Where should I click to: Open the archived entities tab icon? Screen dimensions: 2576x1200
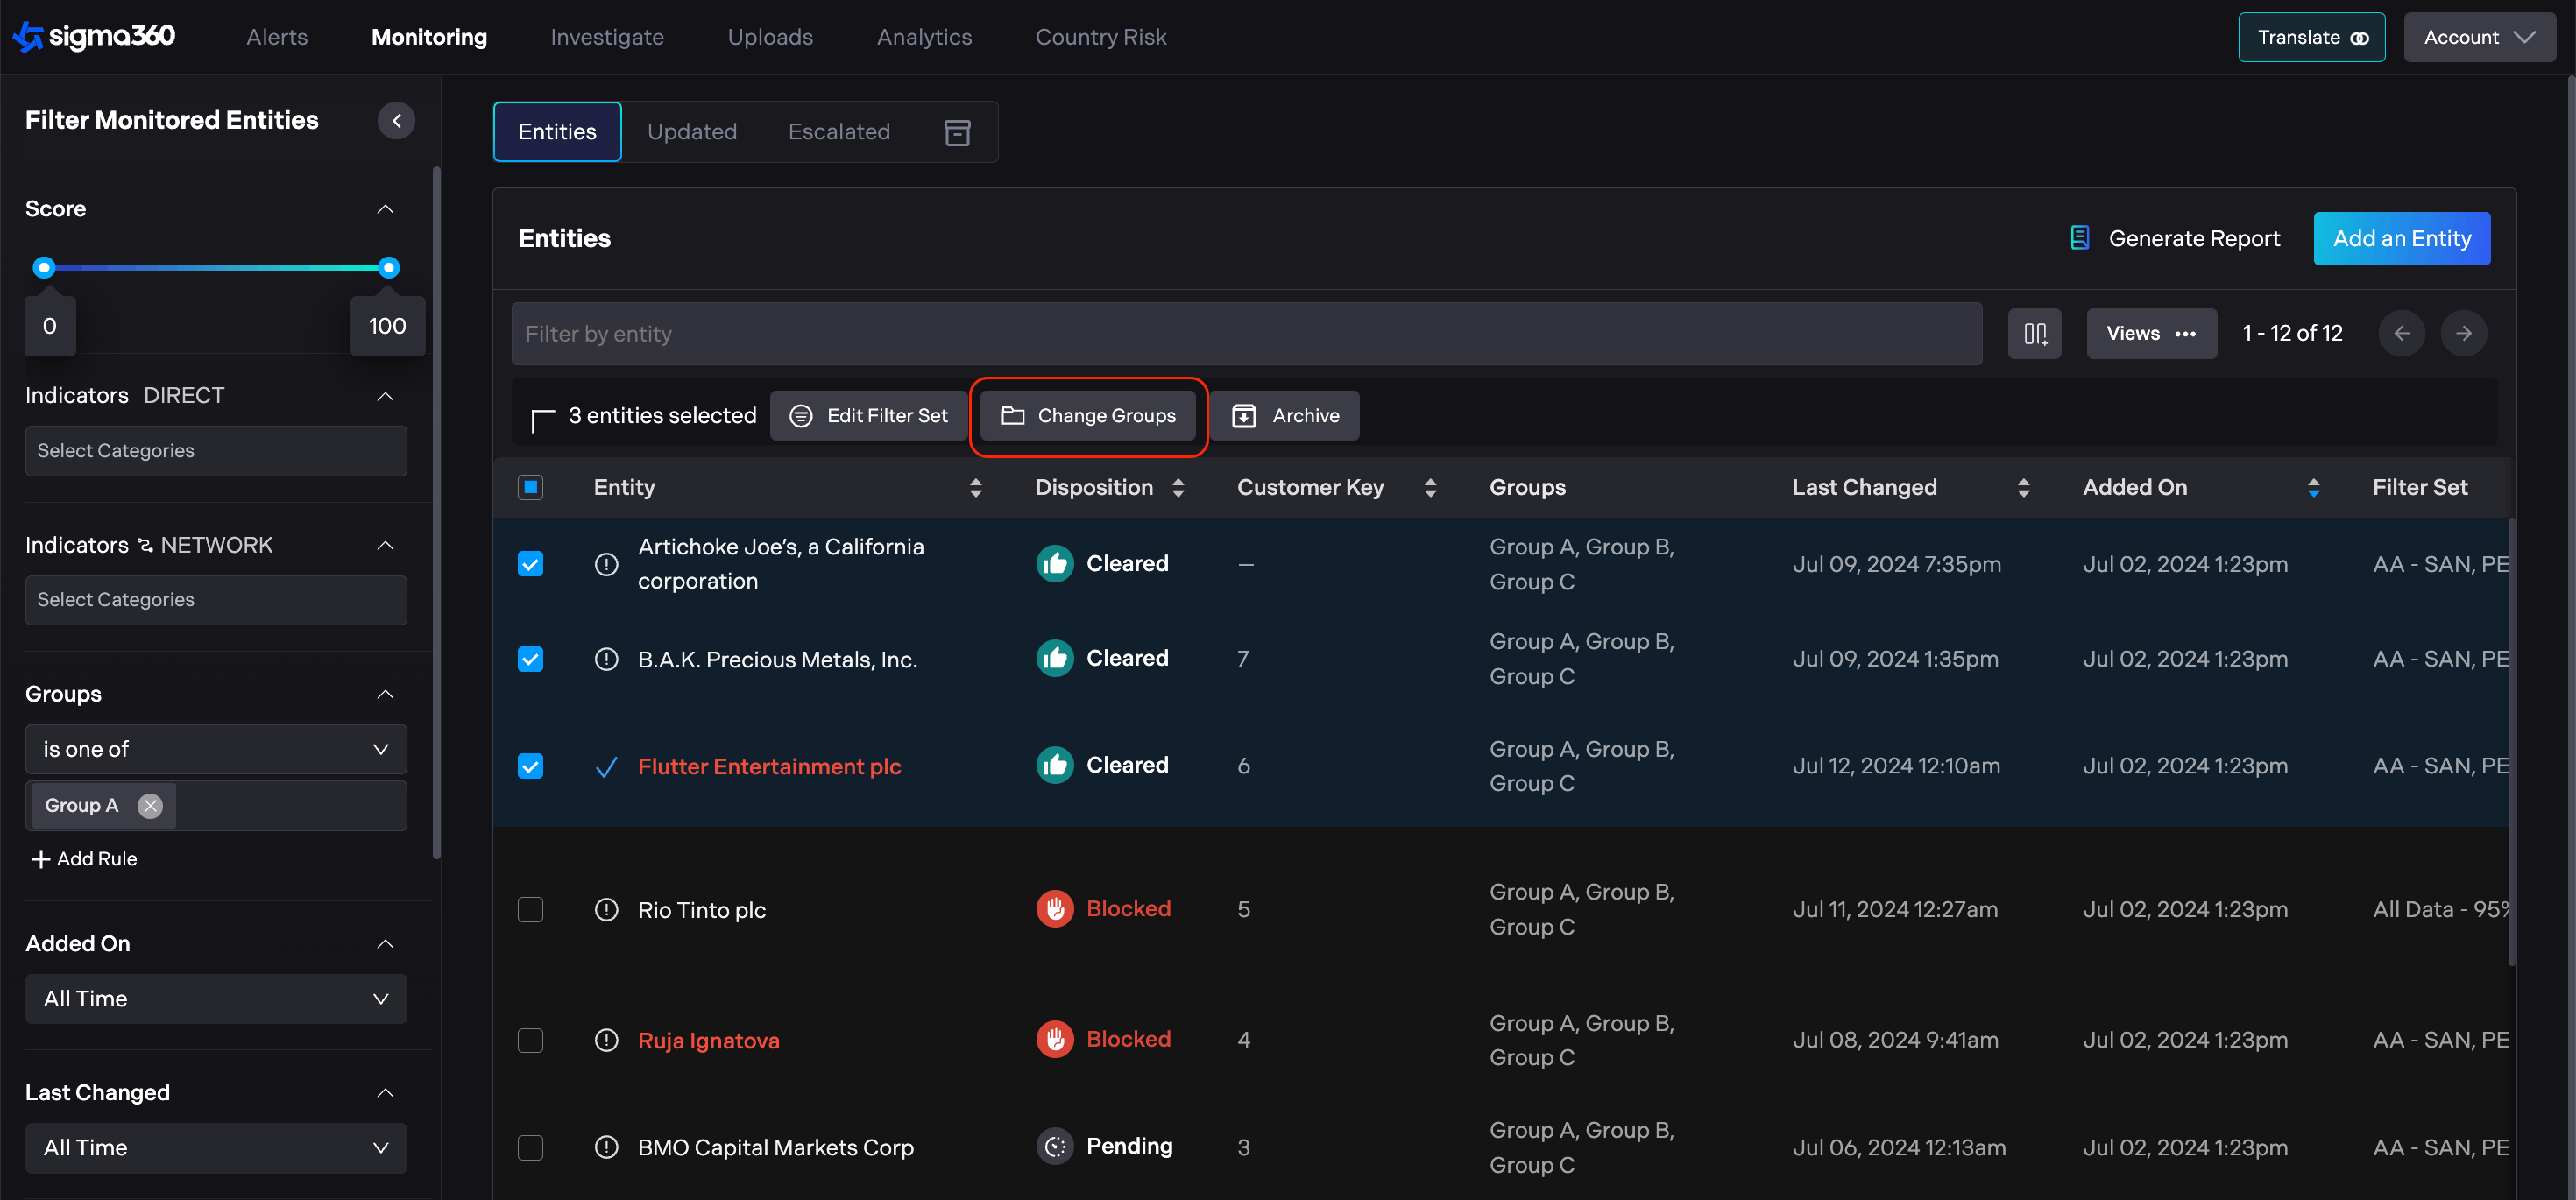pos(957,132)
